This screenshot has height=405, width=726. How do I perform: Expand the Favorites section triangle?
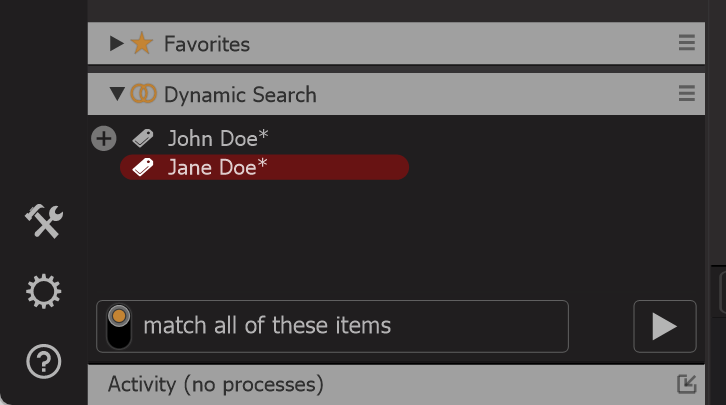[x=116, y=44]
